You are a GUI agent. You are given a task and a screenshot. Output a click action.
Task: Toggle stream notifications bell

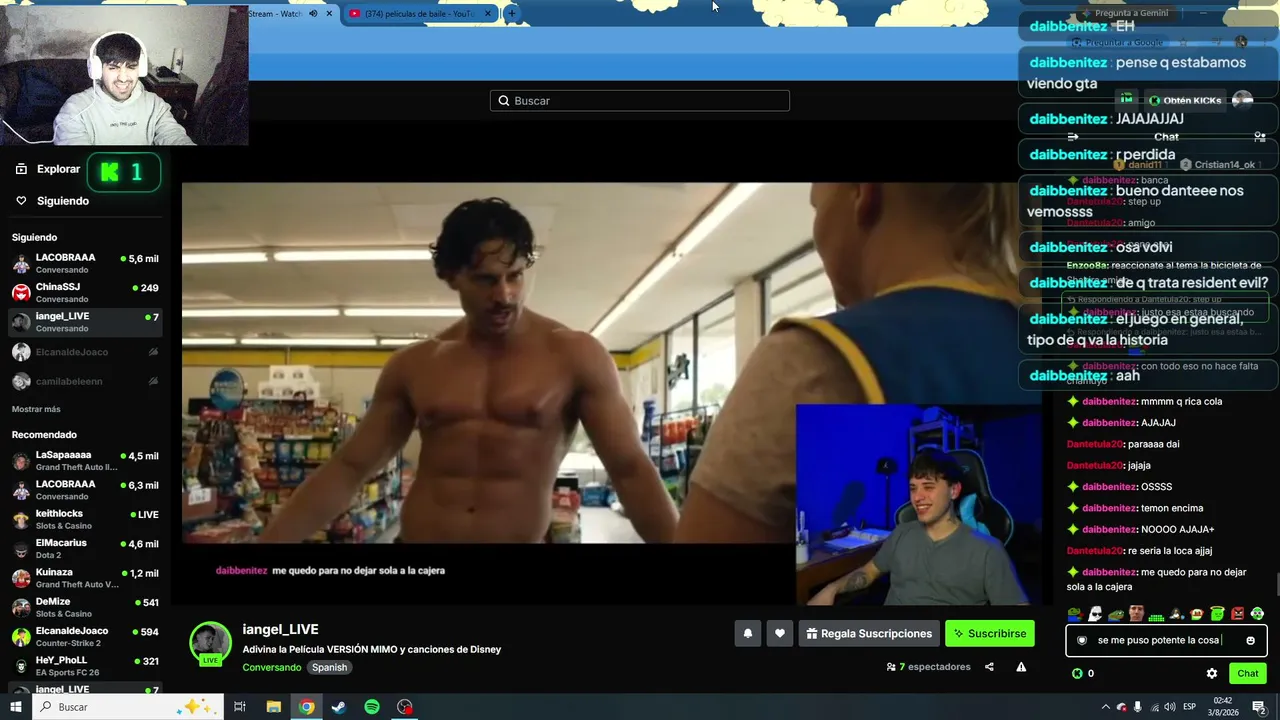click(x=747, y=634)
